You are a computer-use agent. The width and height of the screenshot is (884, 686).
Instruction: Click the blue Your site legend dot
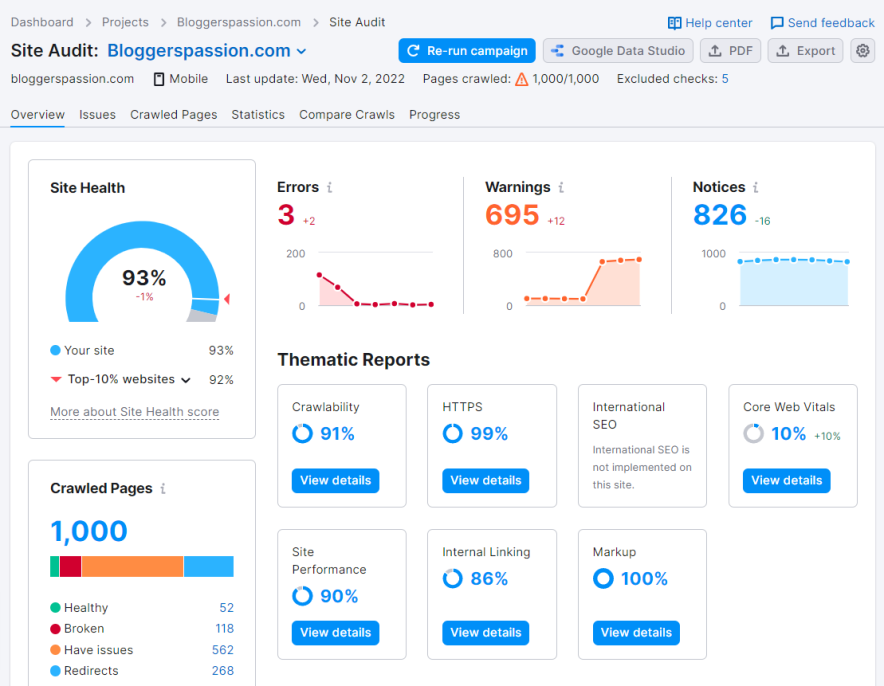click(55, 351)
